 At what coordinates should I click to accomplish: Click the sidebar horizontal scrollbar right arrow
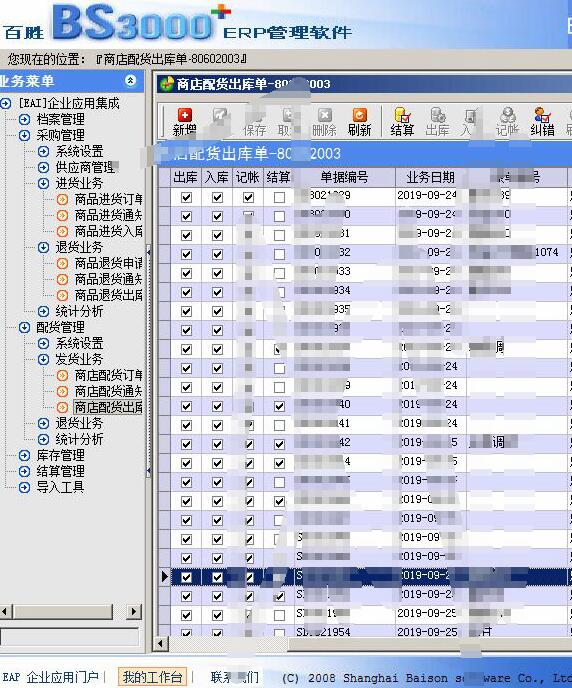click(x=134, y=611)
